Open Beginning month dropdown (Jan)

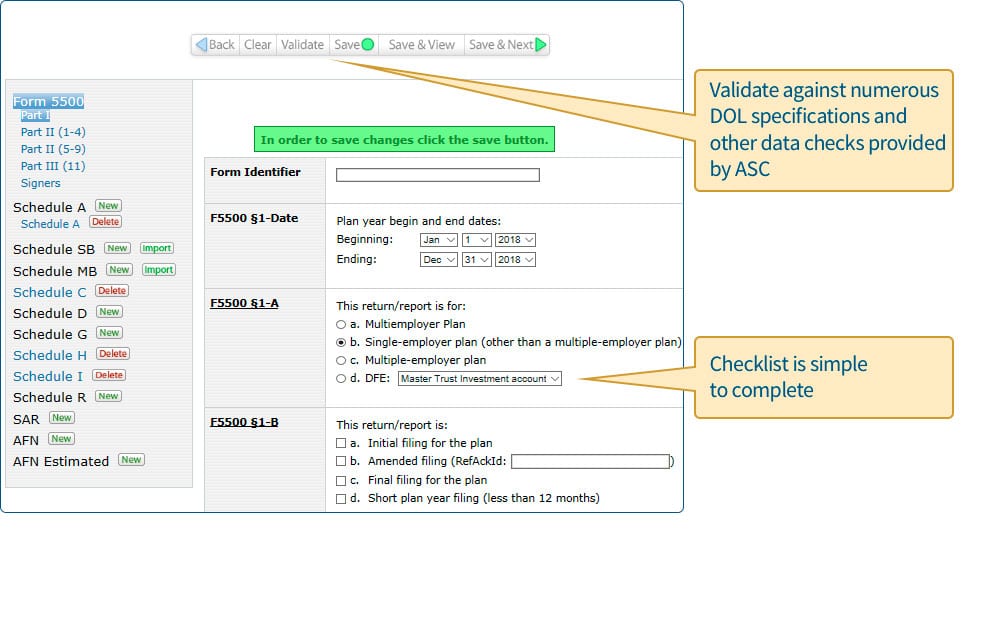439,240
